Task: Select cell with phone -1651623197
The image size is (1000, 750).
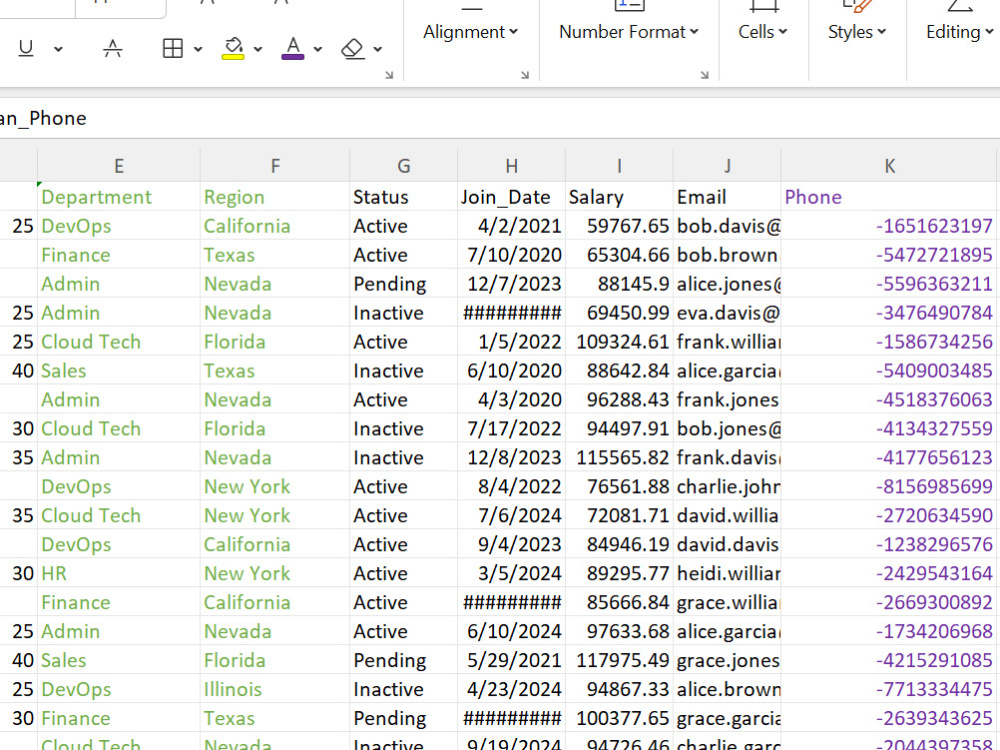Action: pos(889,226)
